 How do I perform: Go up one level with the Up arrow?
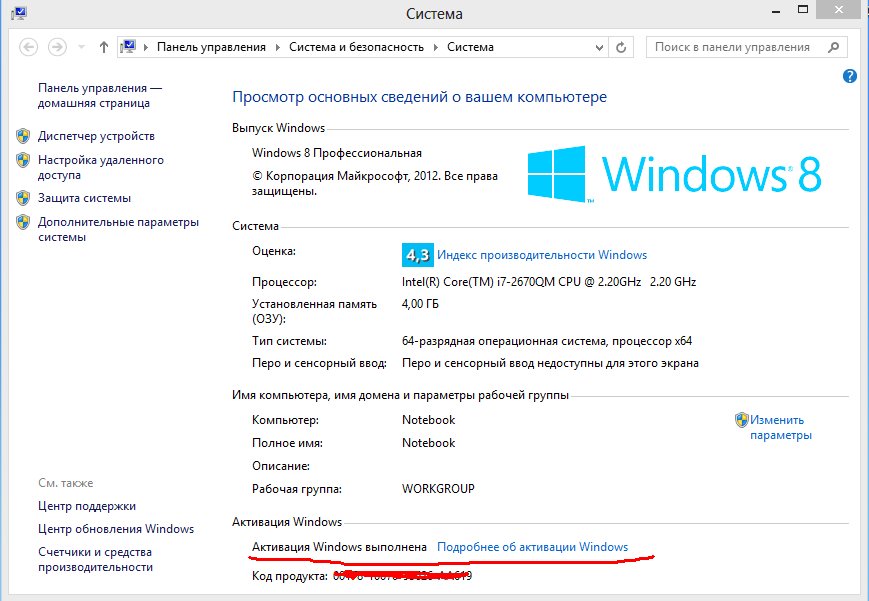tap(104, 47)
